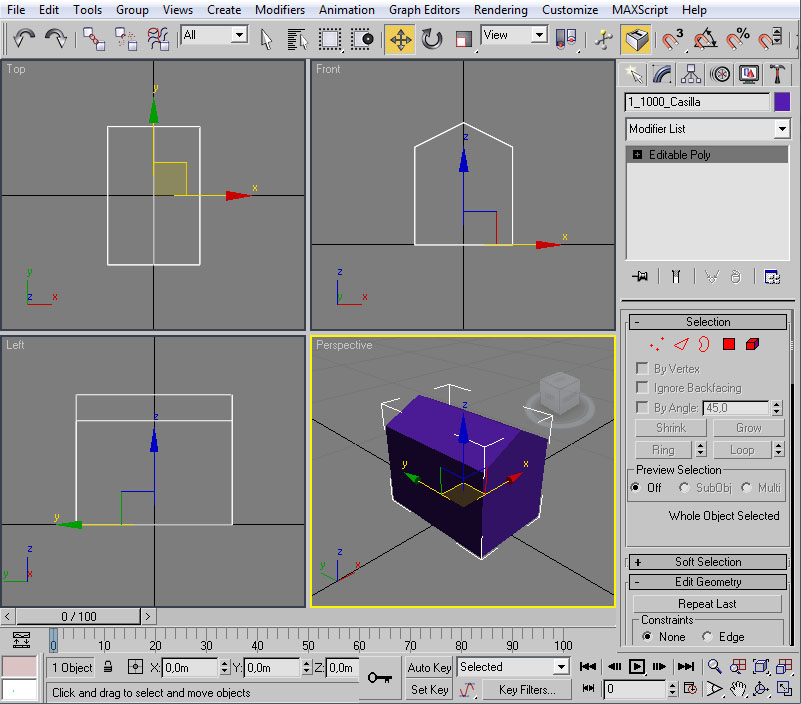Enable the By Vertex checkbox
Screen dimensions: 801x704
click(642, 369)
